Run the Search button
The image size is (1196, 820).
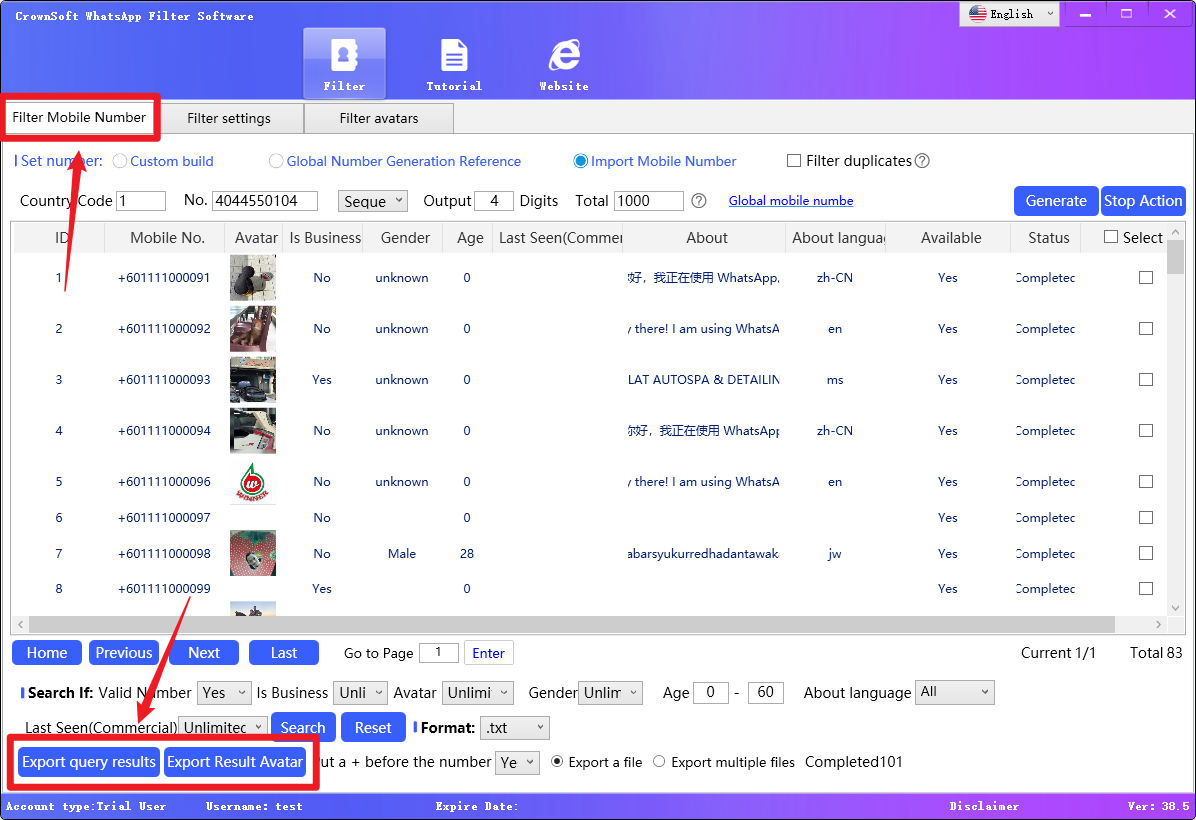(x=303, y=728)
